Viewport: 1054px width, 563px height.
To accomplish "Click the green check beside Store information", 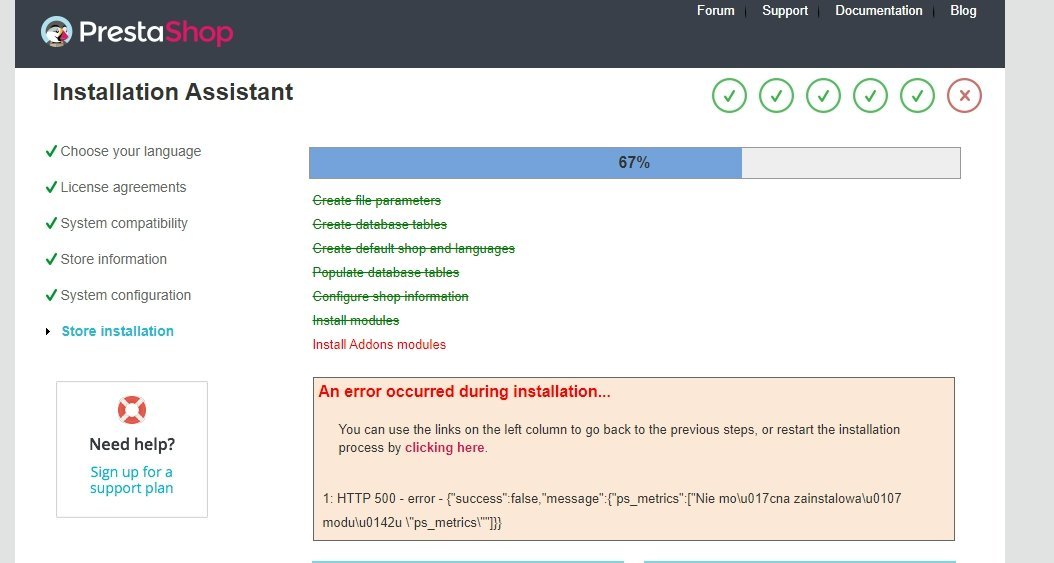I will pos(51,259).
